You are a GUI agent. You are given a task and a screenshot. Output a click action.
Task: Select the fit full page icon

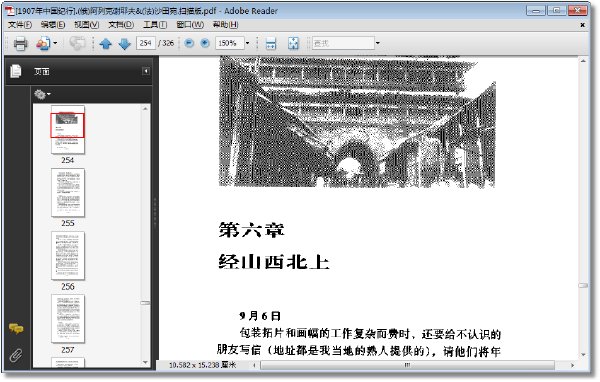coord(293,43)
